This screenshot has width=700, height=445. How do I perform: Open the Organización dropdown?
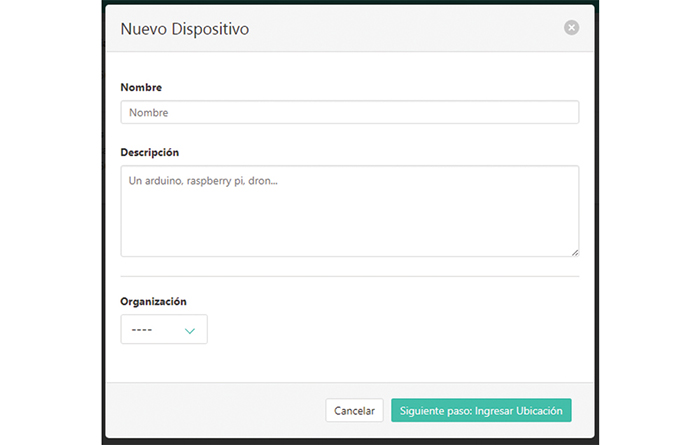(164, 330)
